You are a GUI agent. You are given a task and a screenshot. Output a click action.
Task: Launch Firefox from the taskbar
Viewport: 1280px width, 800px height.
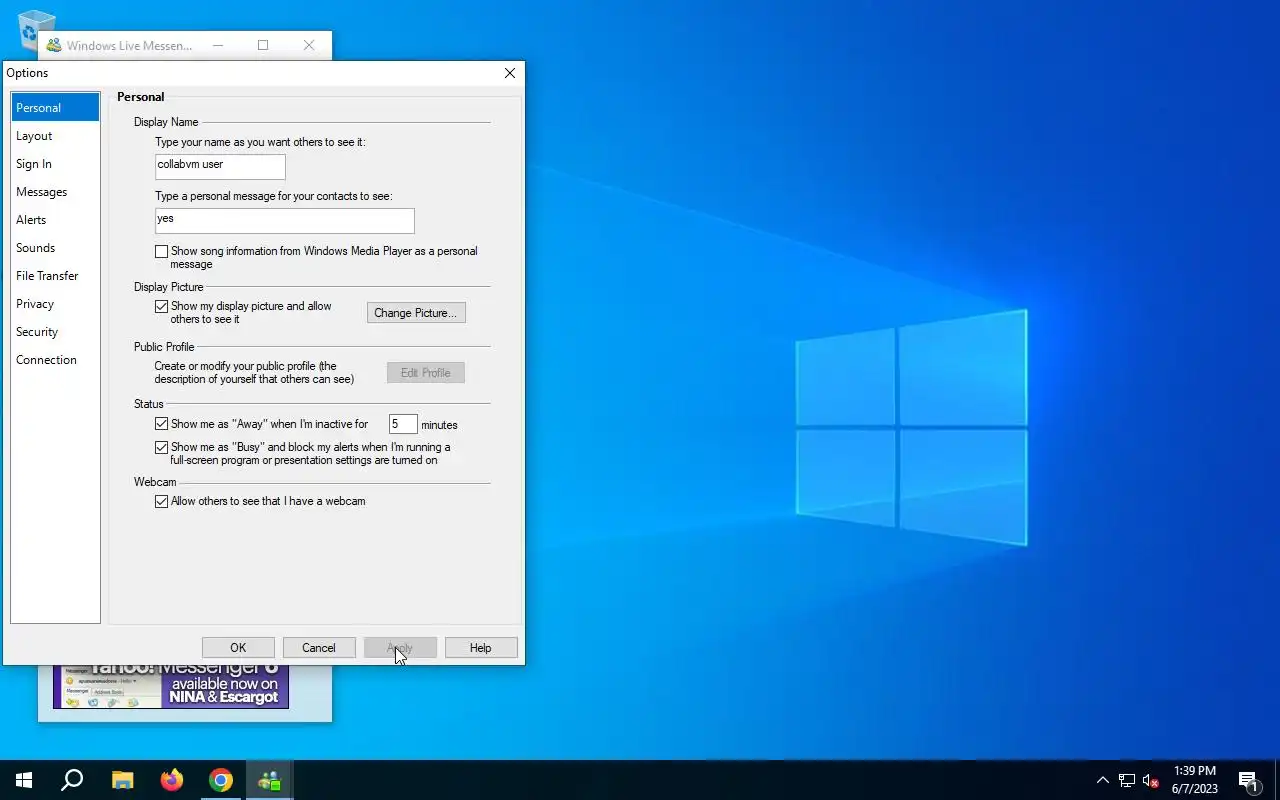coord(172,780)
